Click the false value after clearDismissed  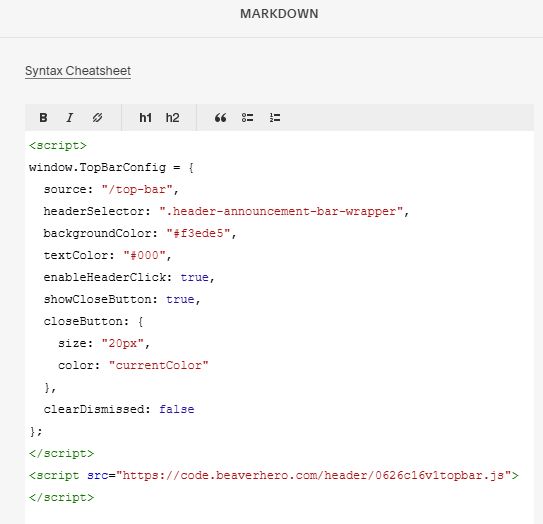tap(177, 409)
